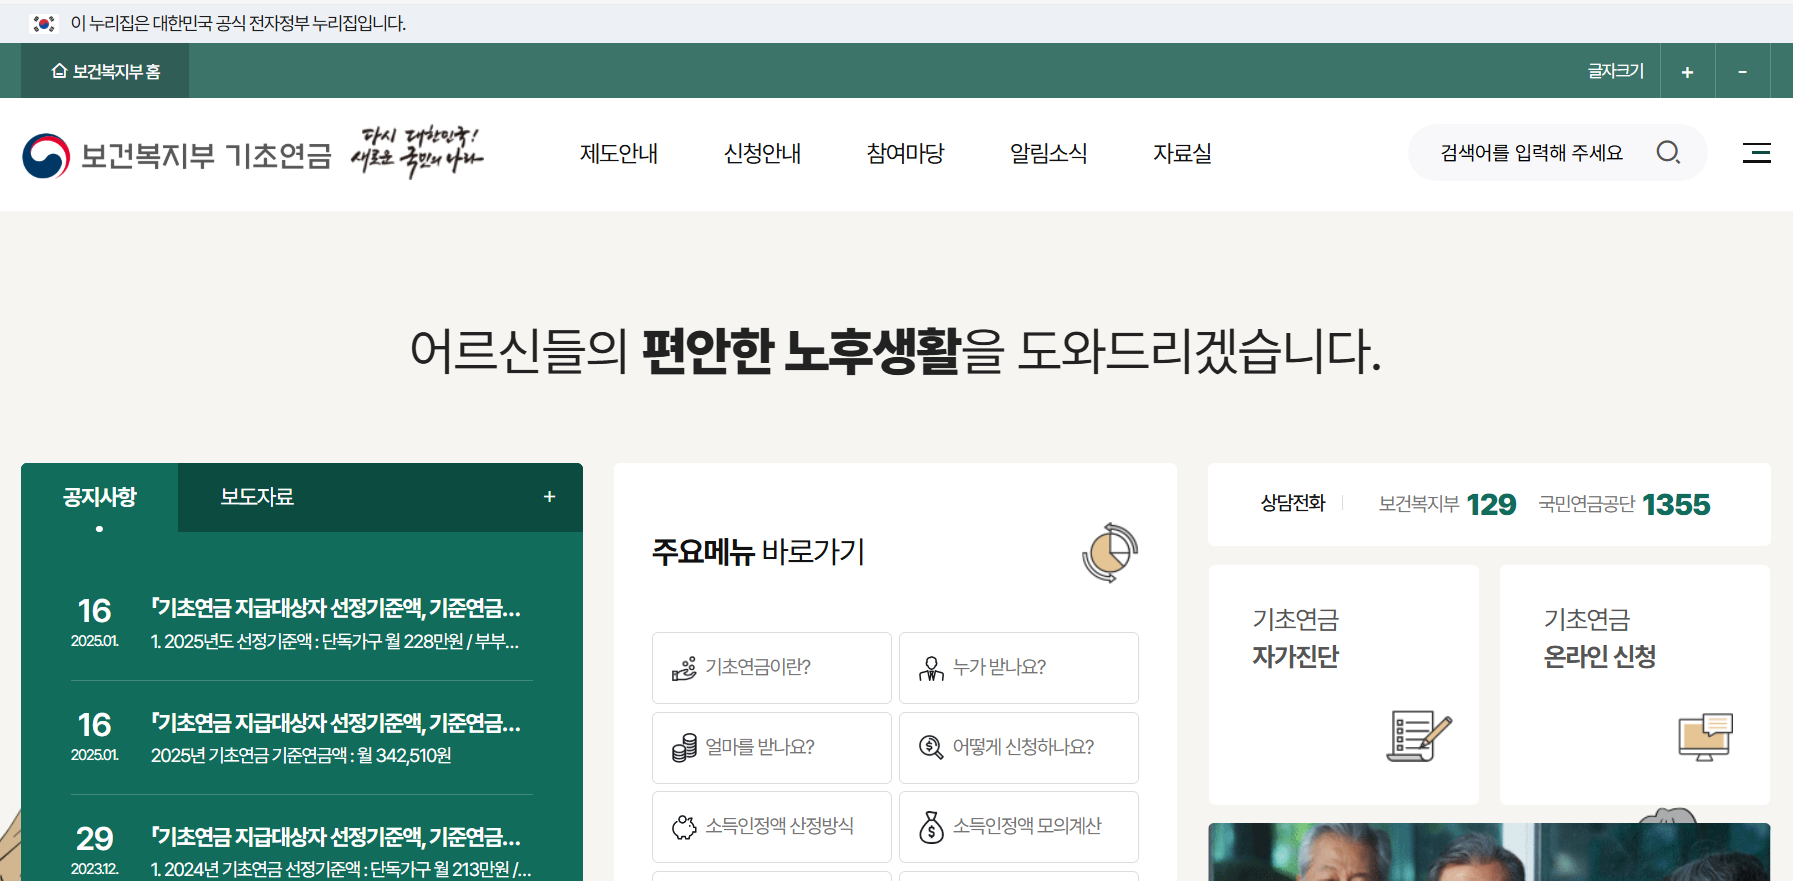1793x881 pixels.
Task: Click the 보건복지부 129 phone number
Action: [x=1491, y=505]
